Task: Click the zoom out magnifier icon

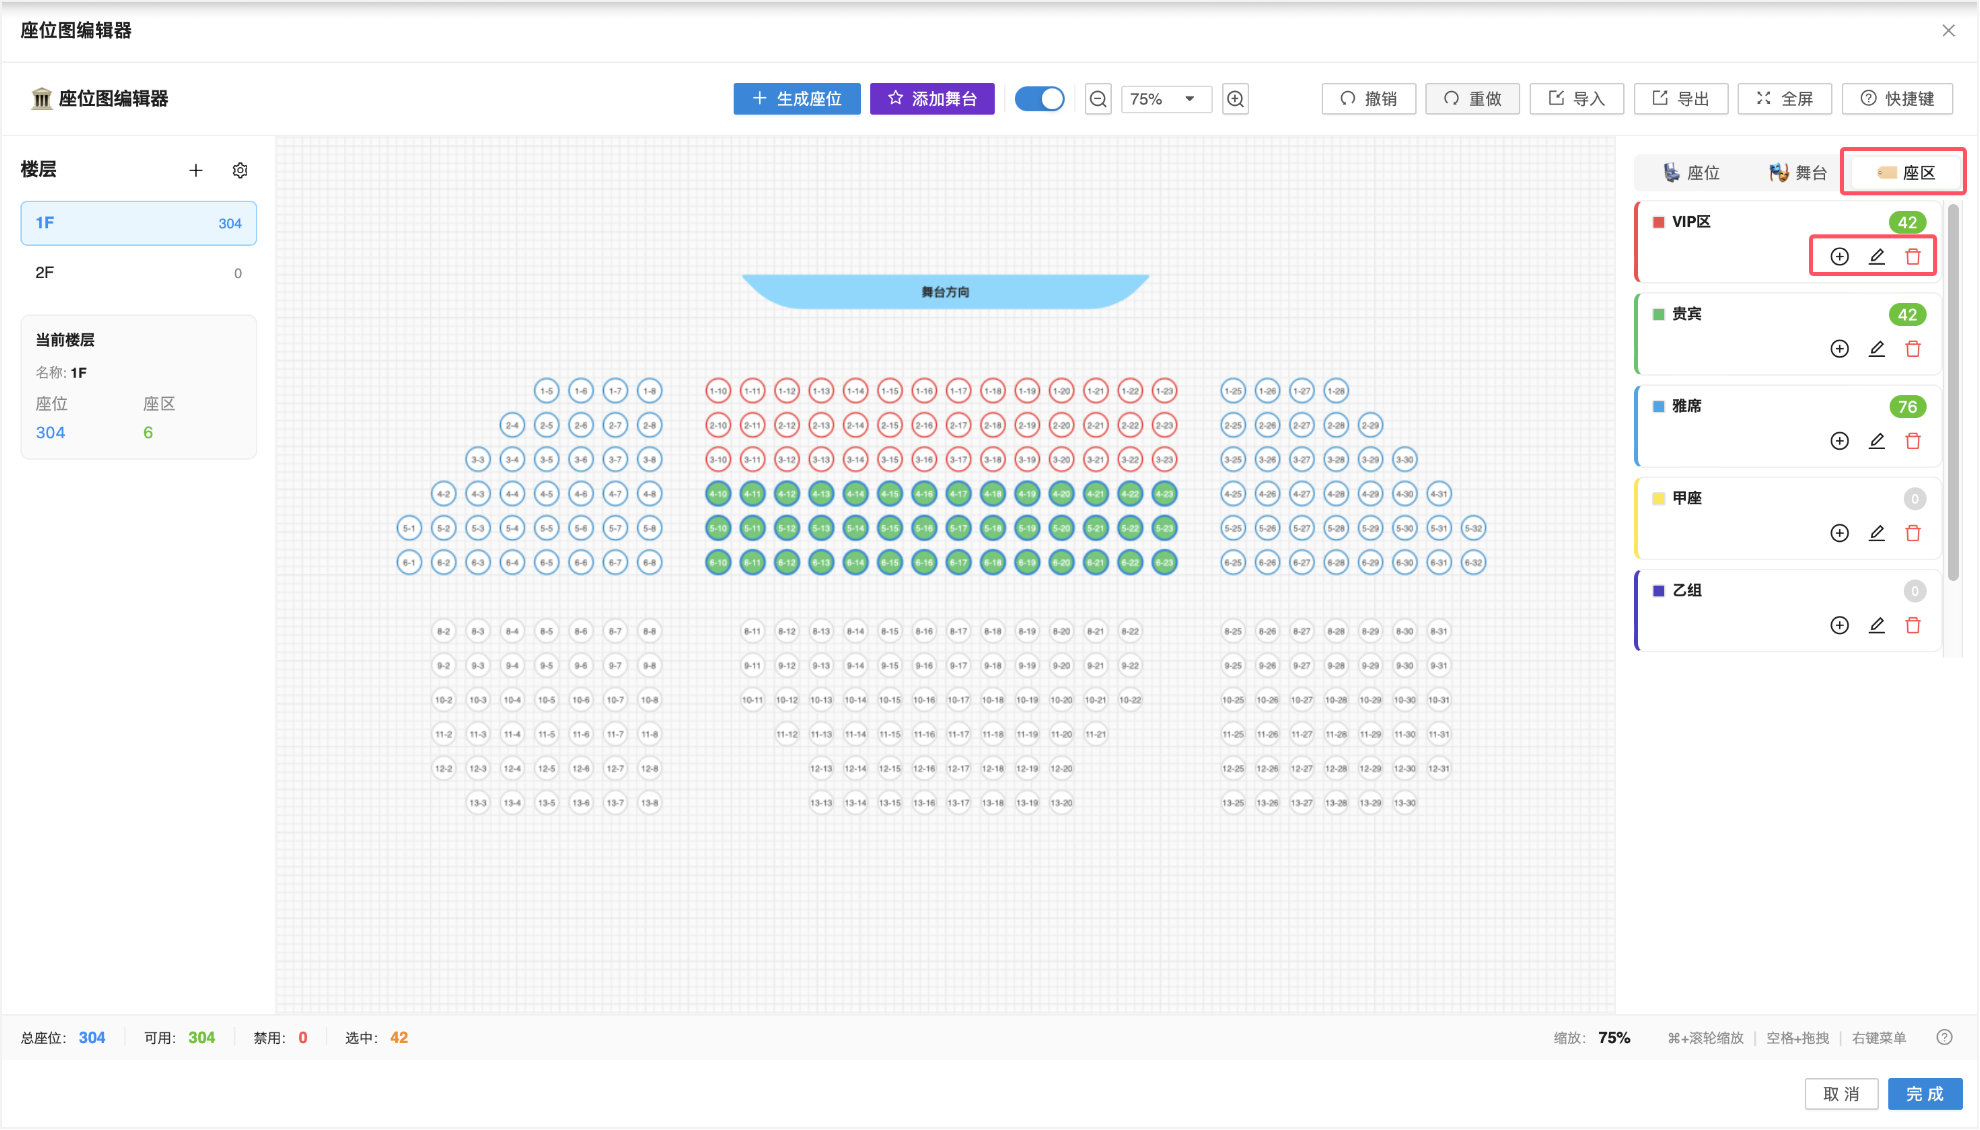Action: (1098, 99)
